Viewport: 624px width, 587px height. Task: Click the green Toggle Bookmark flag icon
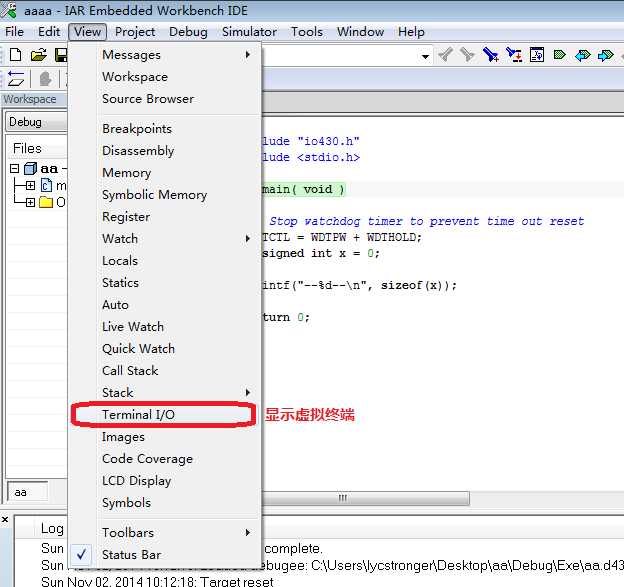[560, 55]
